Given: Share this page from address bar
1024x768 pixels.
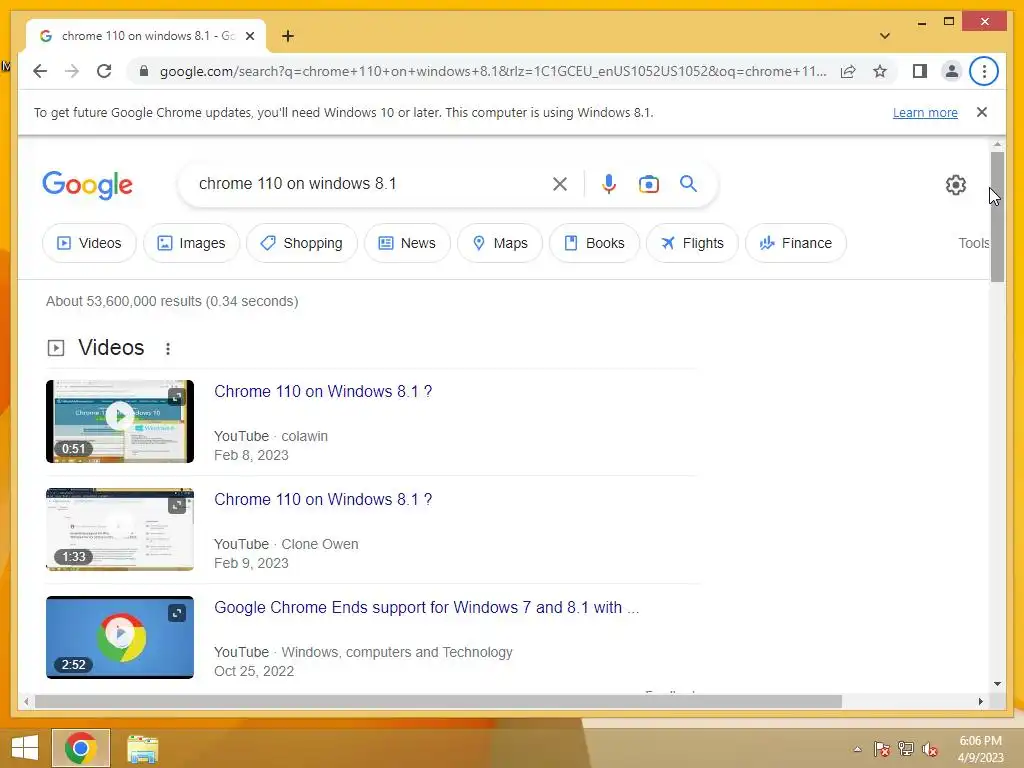Looking at the screenshot, I should [848, 71].
